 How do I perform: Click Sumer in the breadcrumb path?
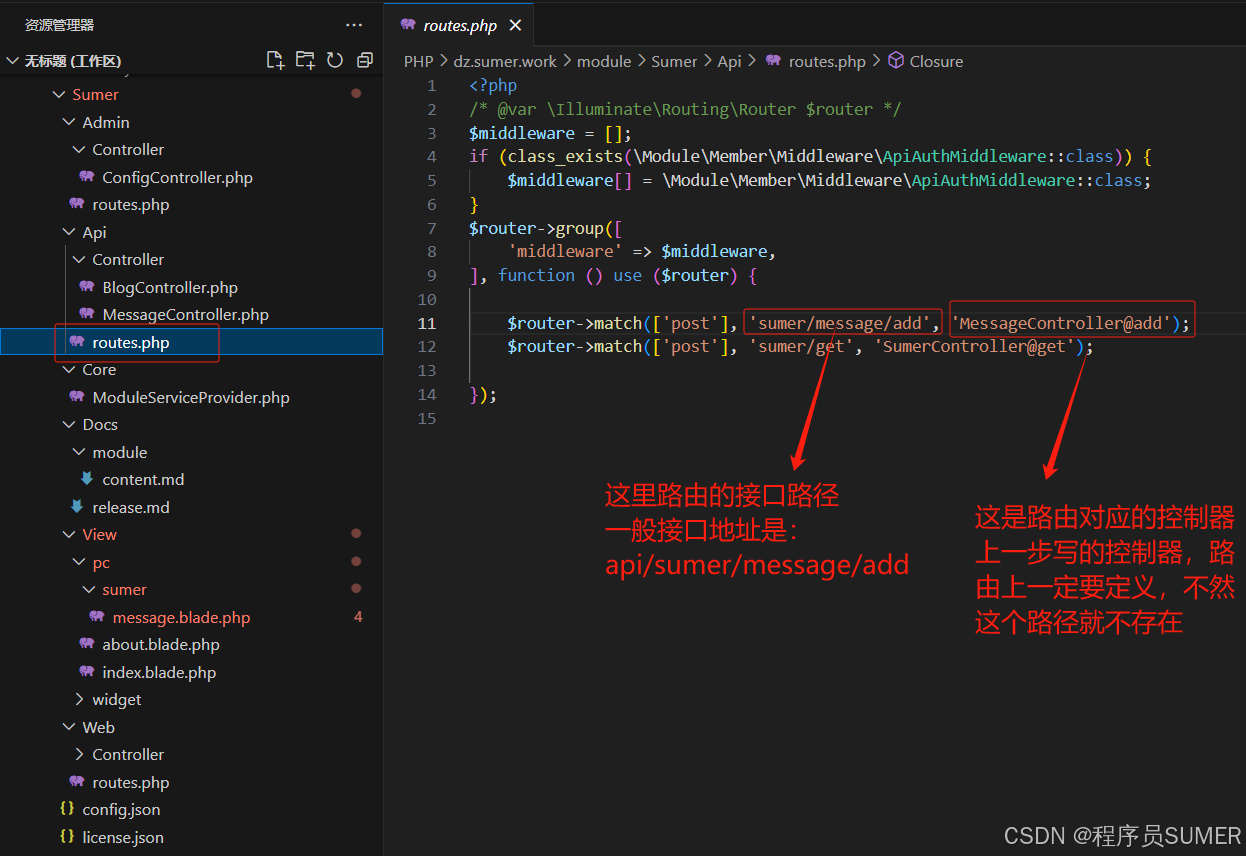pos(674,61)
